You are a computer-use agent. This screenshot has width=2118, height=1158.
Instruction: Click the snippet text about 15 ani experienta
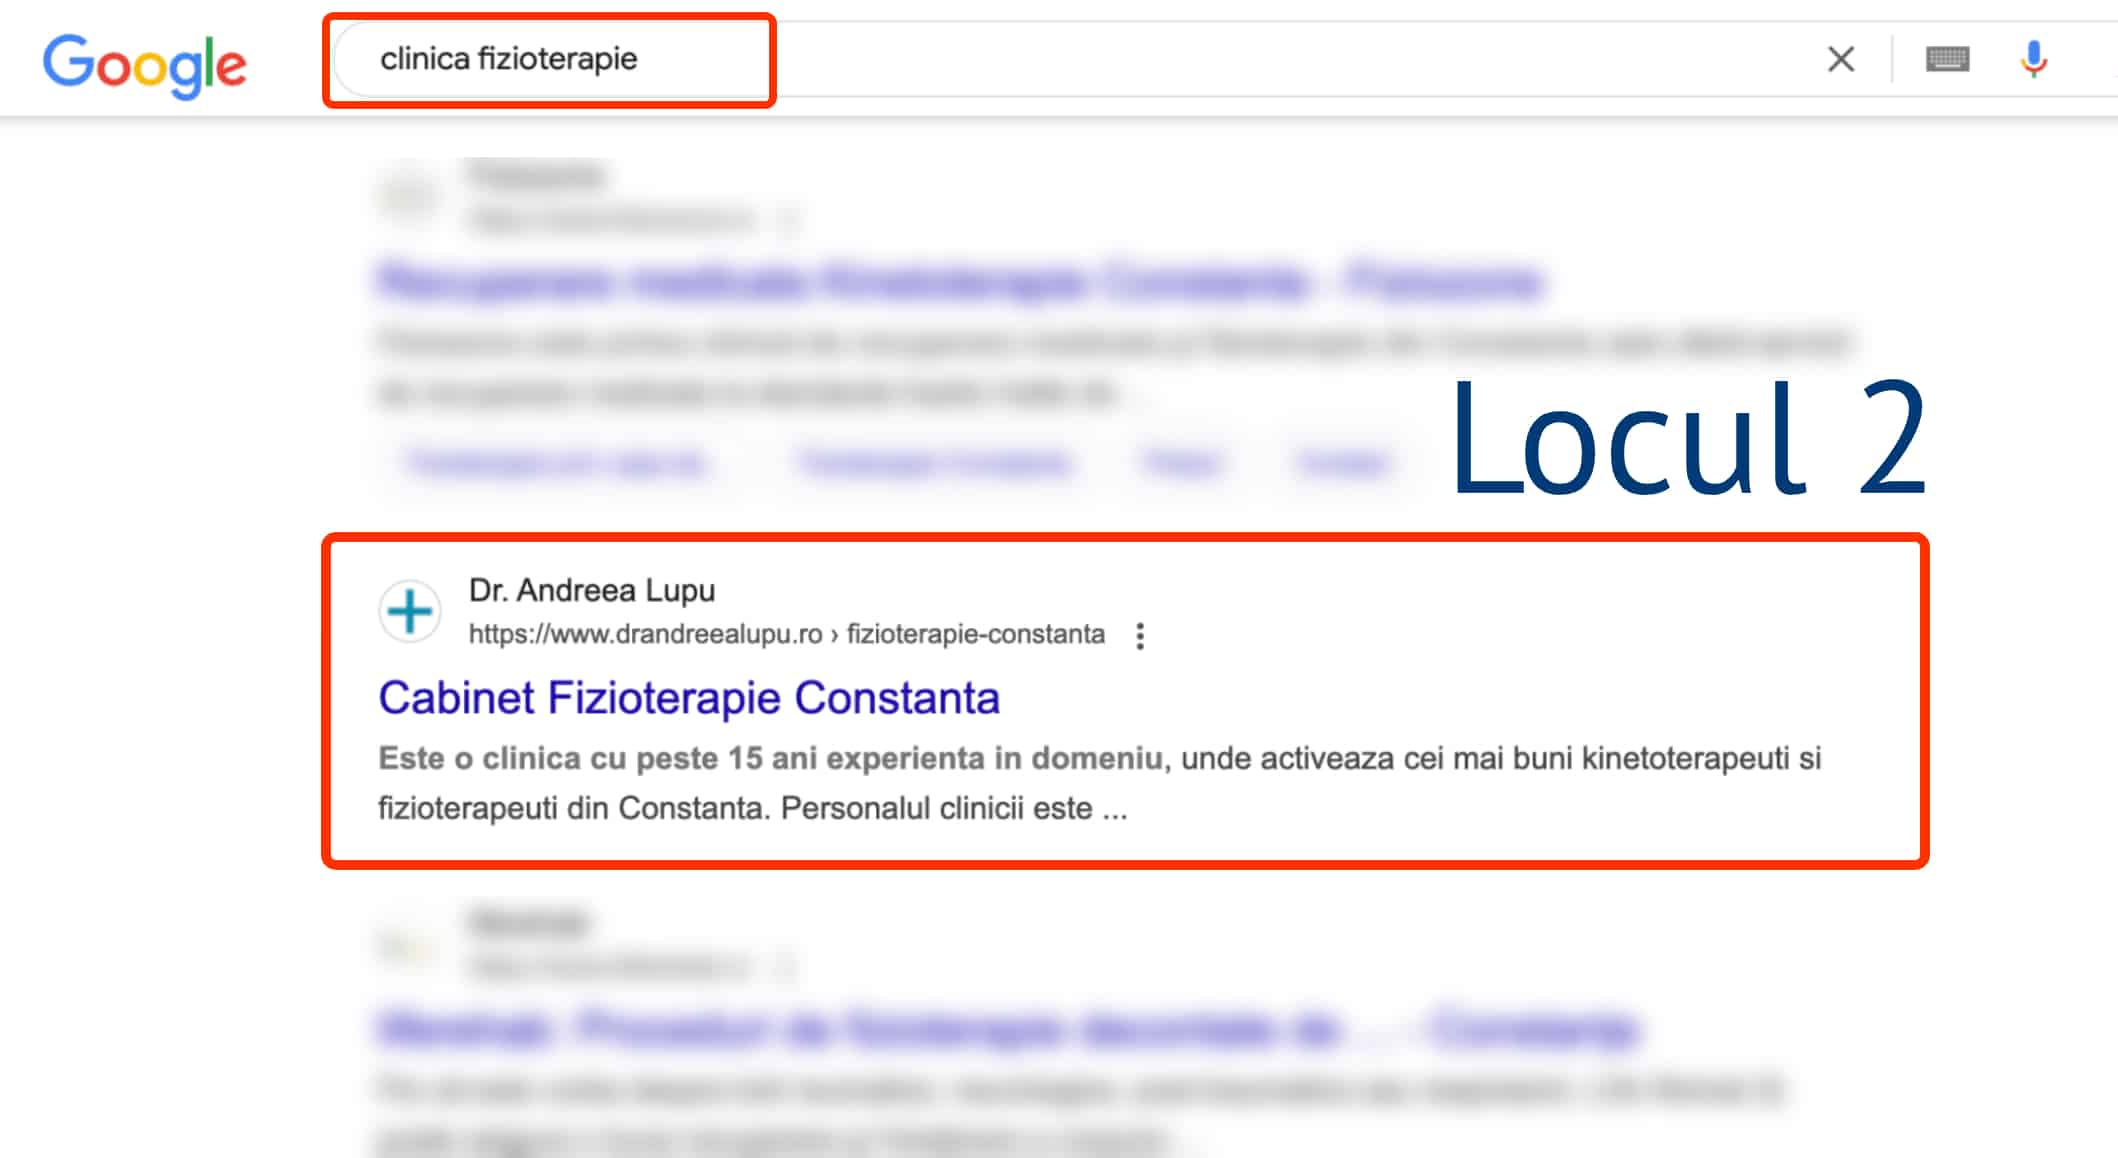point(1100,783)
